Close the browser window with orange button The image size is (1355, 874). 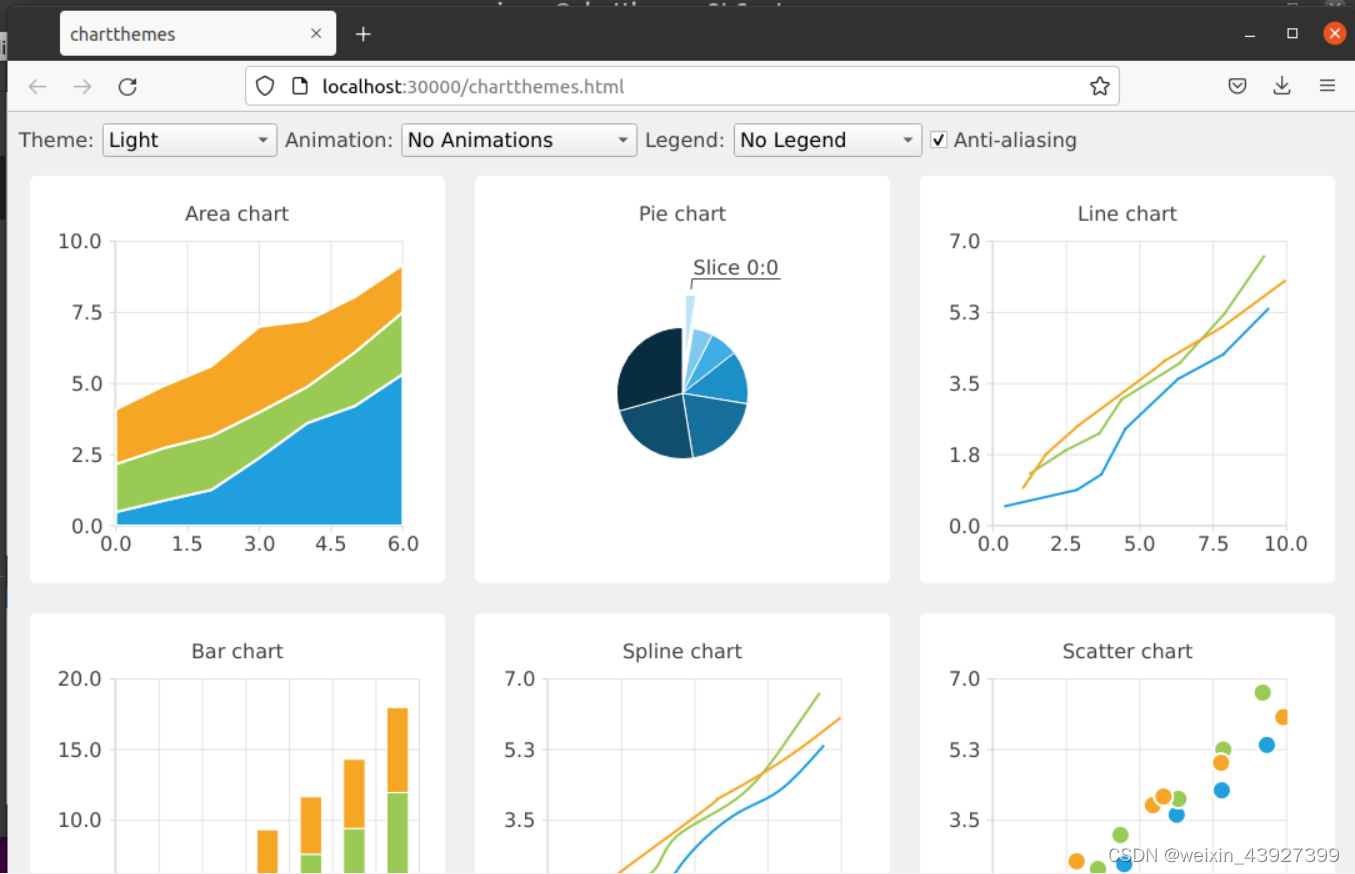point(1335,33)
